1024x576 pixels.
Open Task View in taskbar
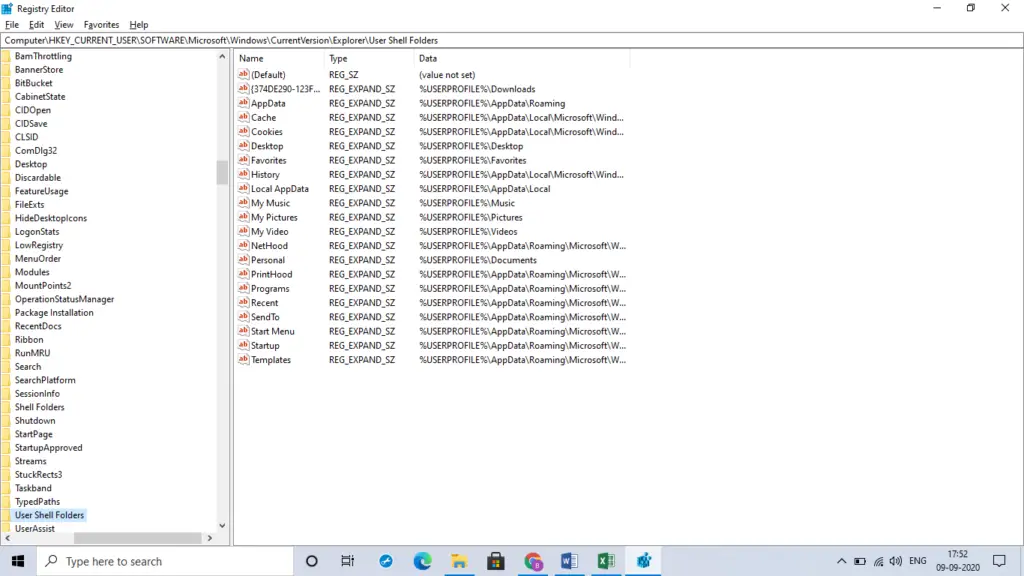coord(347,561)
